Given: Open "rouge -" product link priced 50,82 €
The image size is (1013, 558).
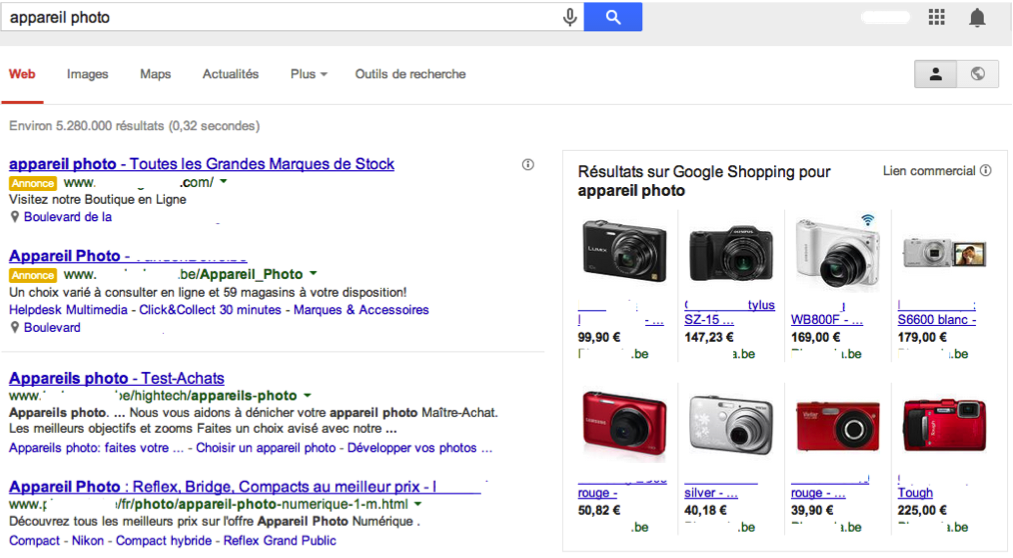Looking at the screenshot, I should (x=598, y=493).
